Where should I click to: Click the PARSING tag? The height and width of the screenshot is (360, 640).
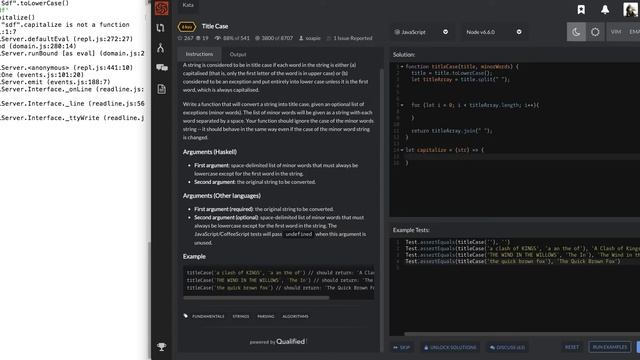point(266,316)
